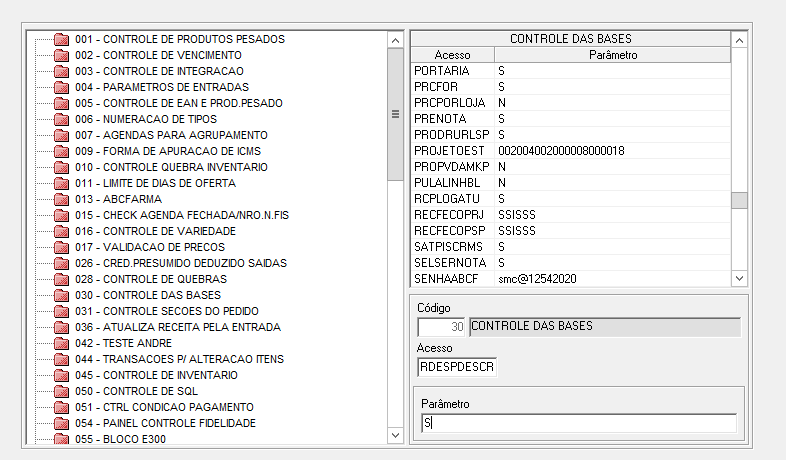This screenshot has height=460, width=786.
Task: Click folder icon of 044 - TRANSACOES P/ ALTERACAO
Action: click(x=61, y=359)
